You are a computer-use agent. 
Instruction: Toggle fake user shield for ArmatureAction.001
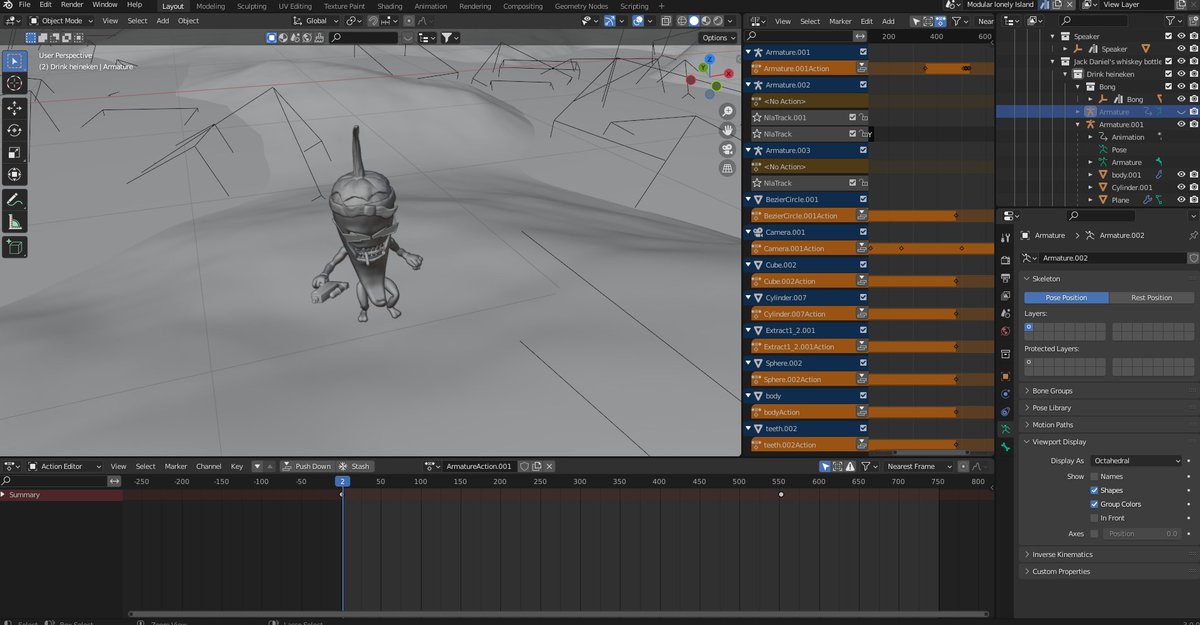(x=524, y=466)
